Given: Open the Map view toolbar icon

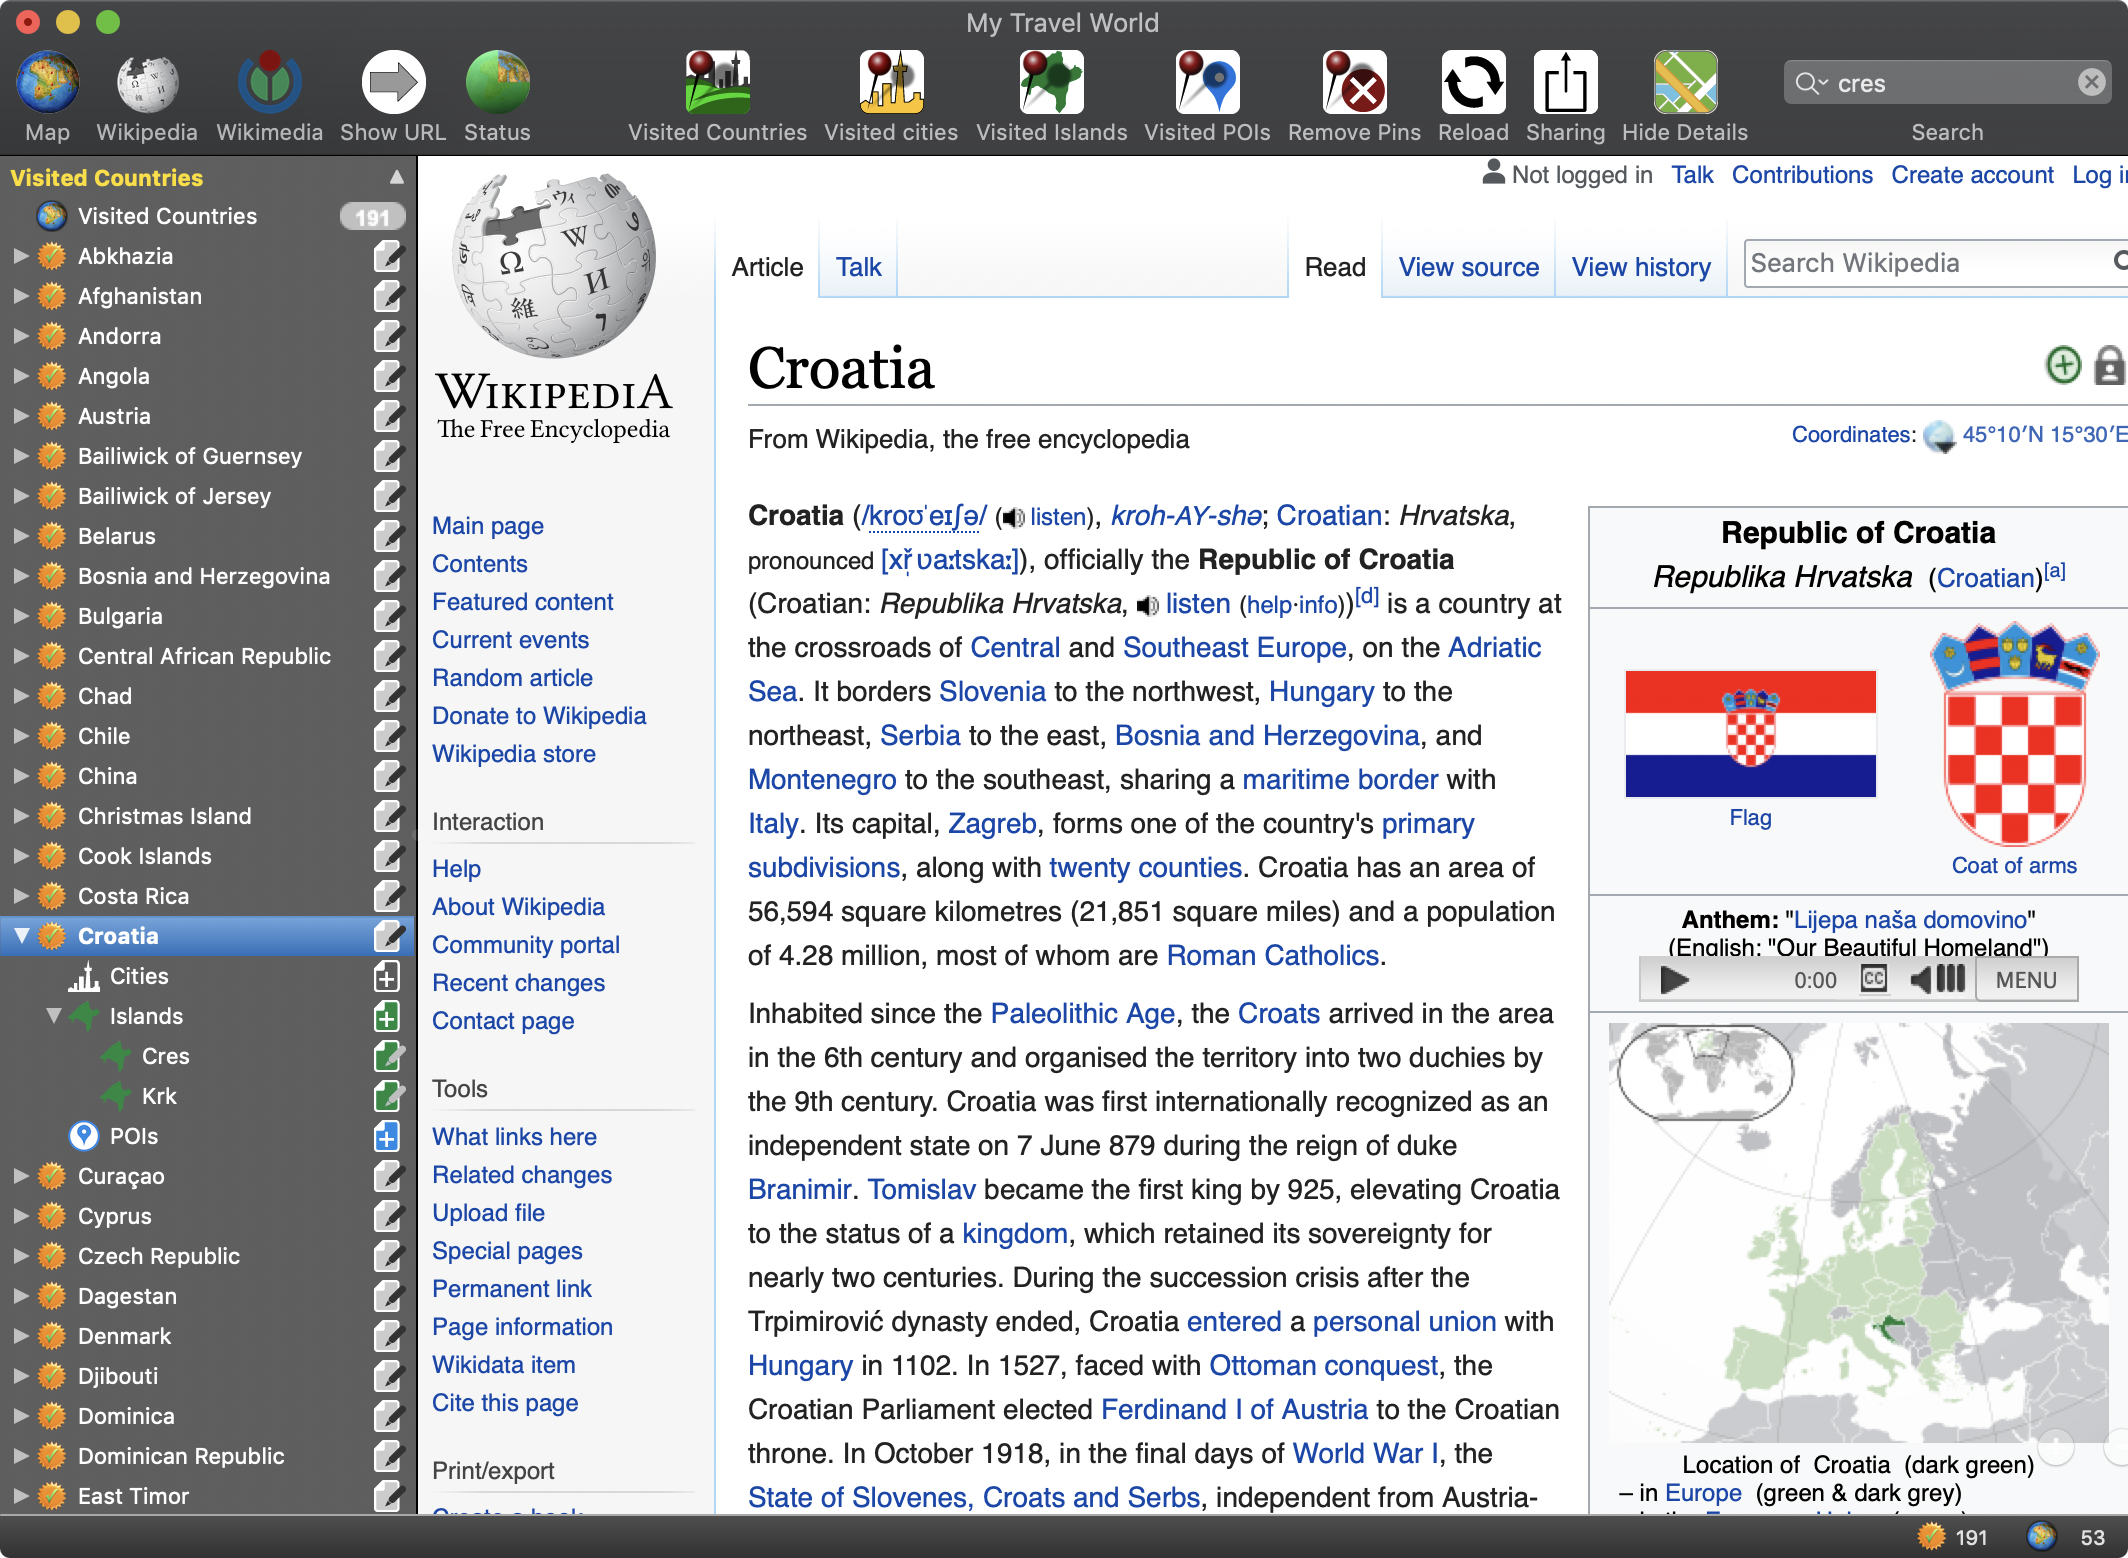Looking at the screenshot, I should point(47,83).
